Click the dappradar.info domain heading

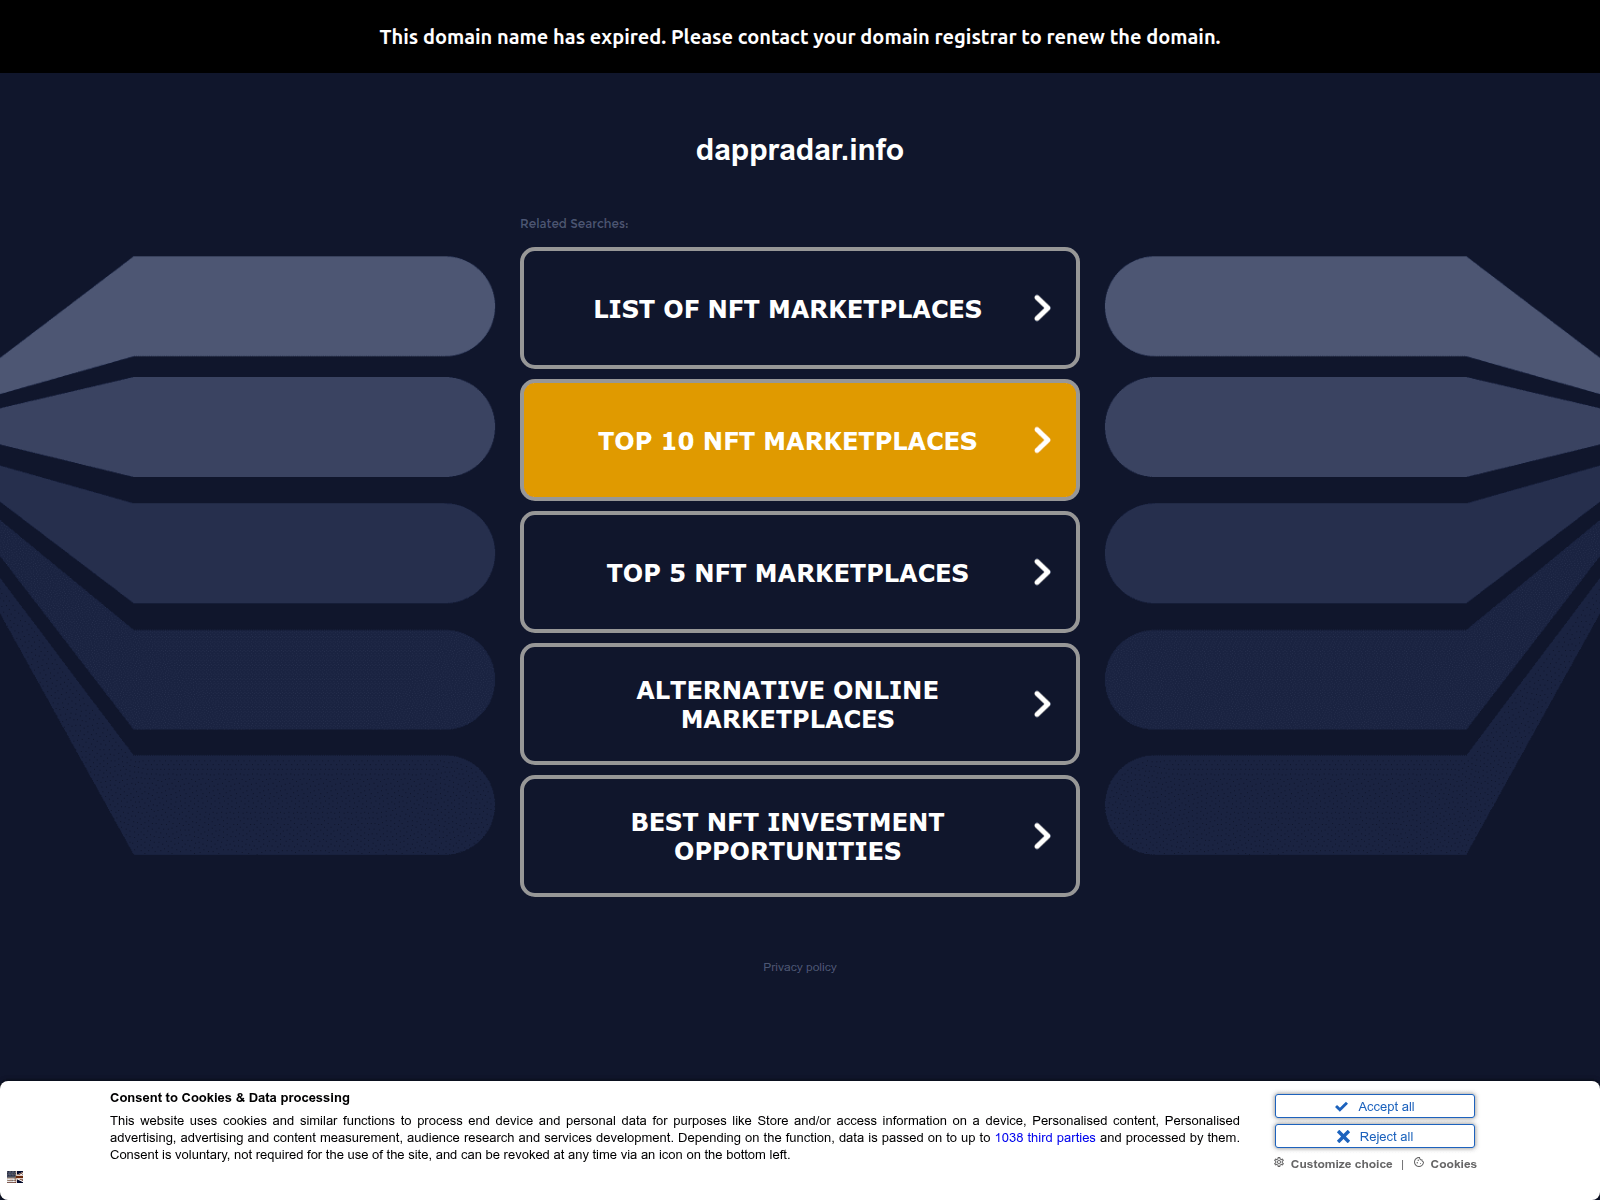click(x=800, y=150)
